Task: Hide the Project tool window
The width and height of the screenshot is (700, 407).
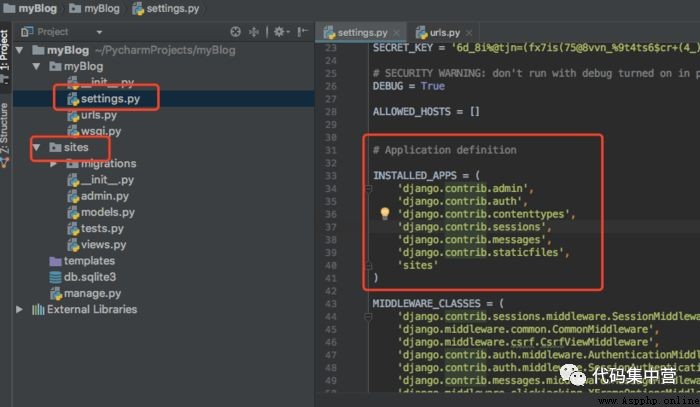Action: (303, 32)
